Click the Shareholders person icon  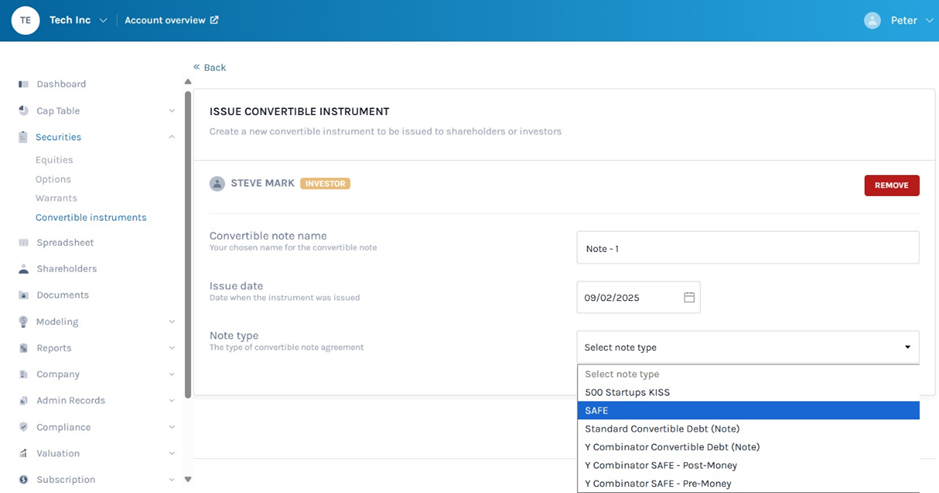[x=23, y=269]
